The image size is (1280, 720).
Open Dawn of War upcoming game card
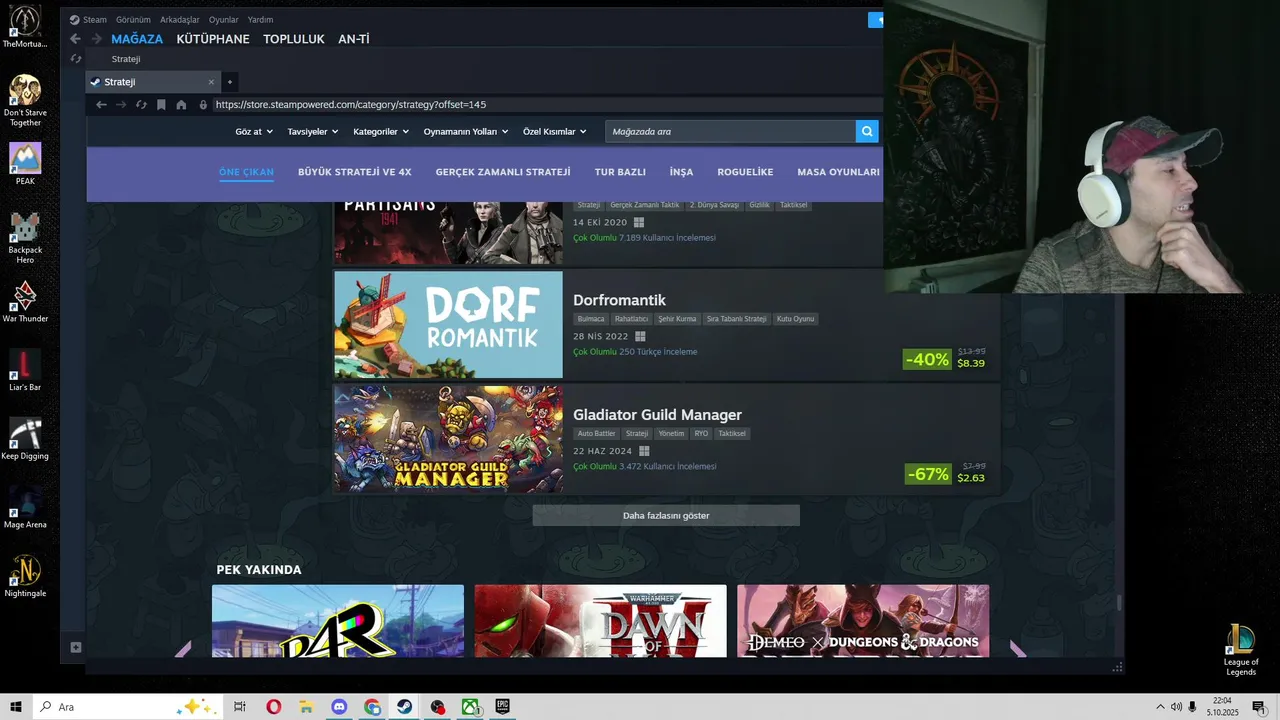tap(600, 621)
